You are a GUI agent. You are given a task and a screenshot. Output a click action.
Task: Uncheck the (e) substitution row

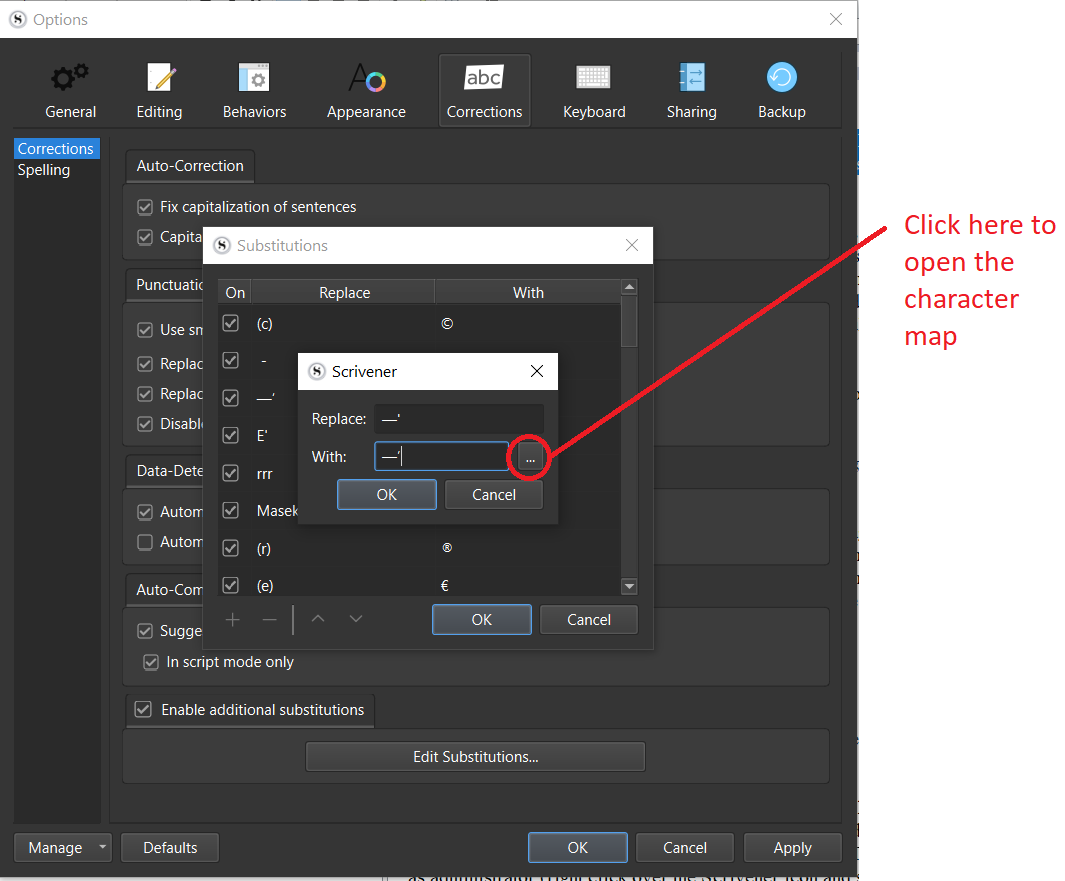(x=231, y=585)
